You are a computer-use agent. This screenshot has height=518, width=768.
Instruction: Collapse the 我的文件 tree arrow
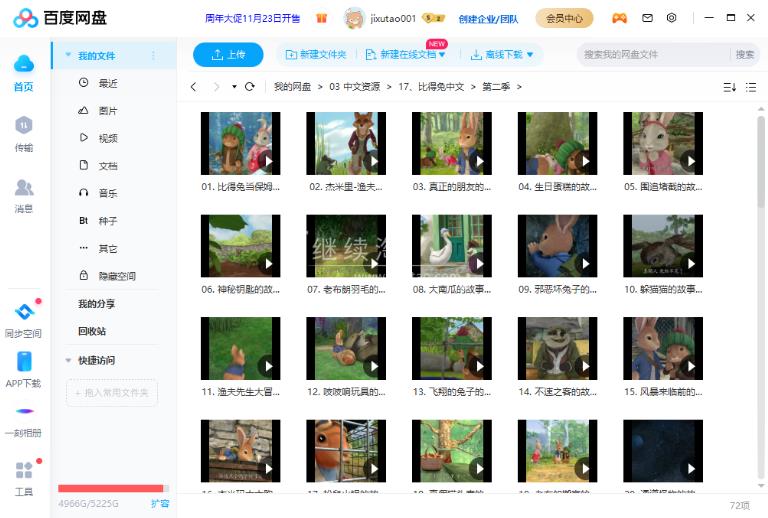click(x=68, y=55)
